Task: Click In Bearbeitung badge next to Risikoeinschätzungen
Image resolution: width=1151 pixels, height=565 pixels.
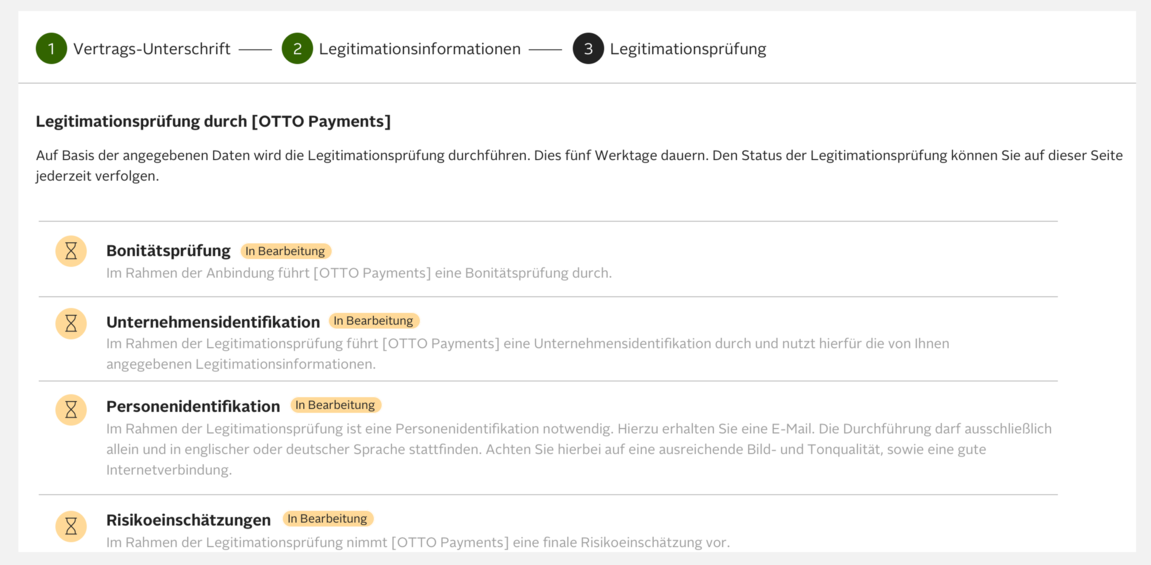Action: pyautogui.click(x=327, y=519)
